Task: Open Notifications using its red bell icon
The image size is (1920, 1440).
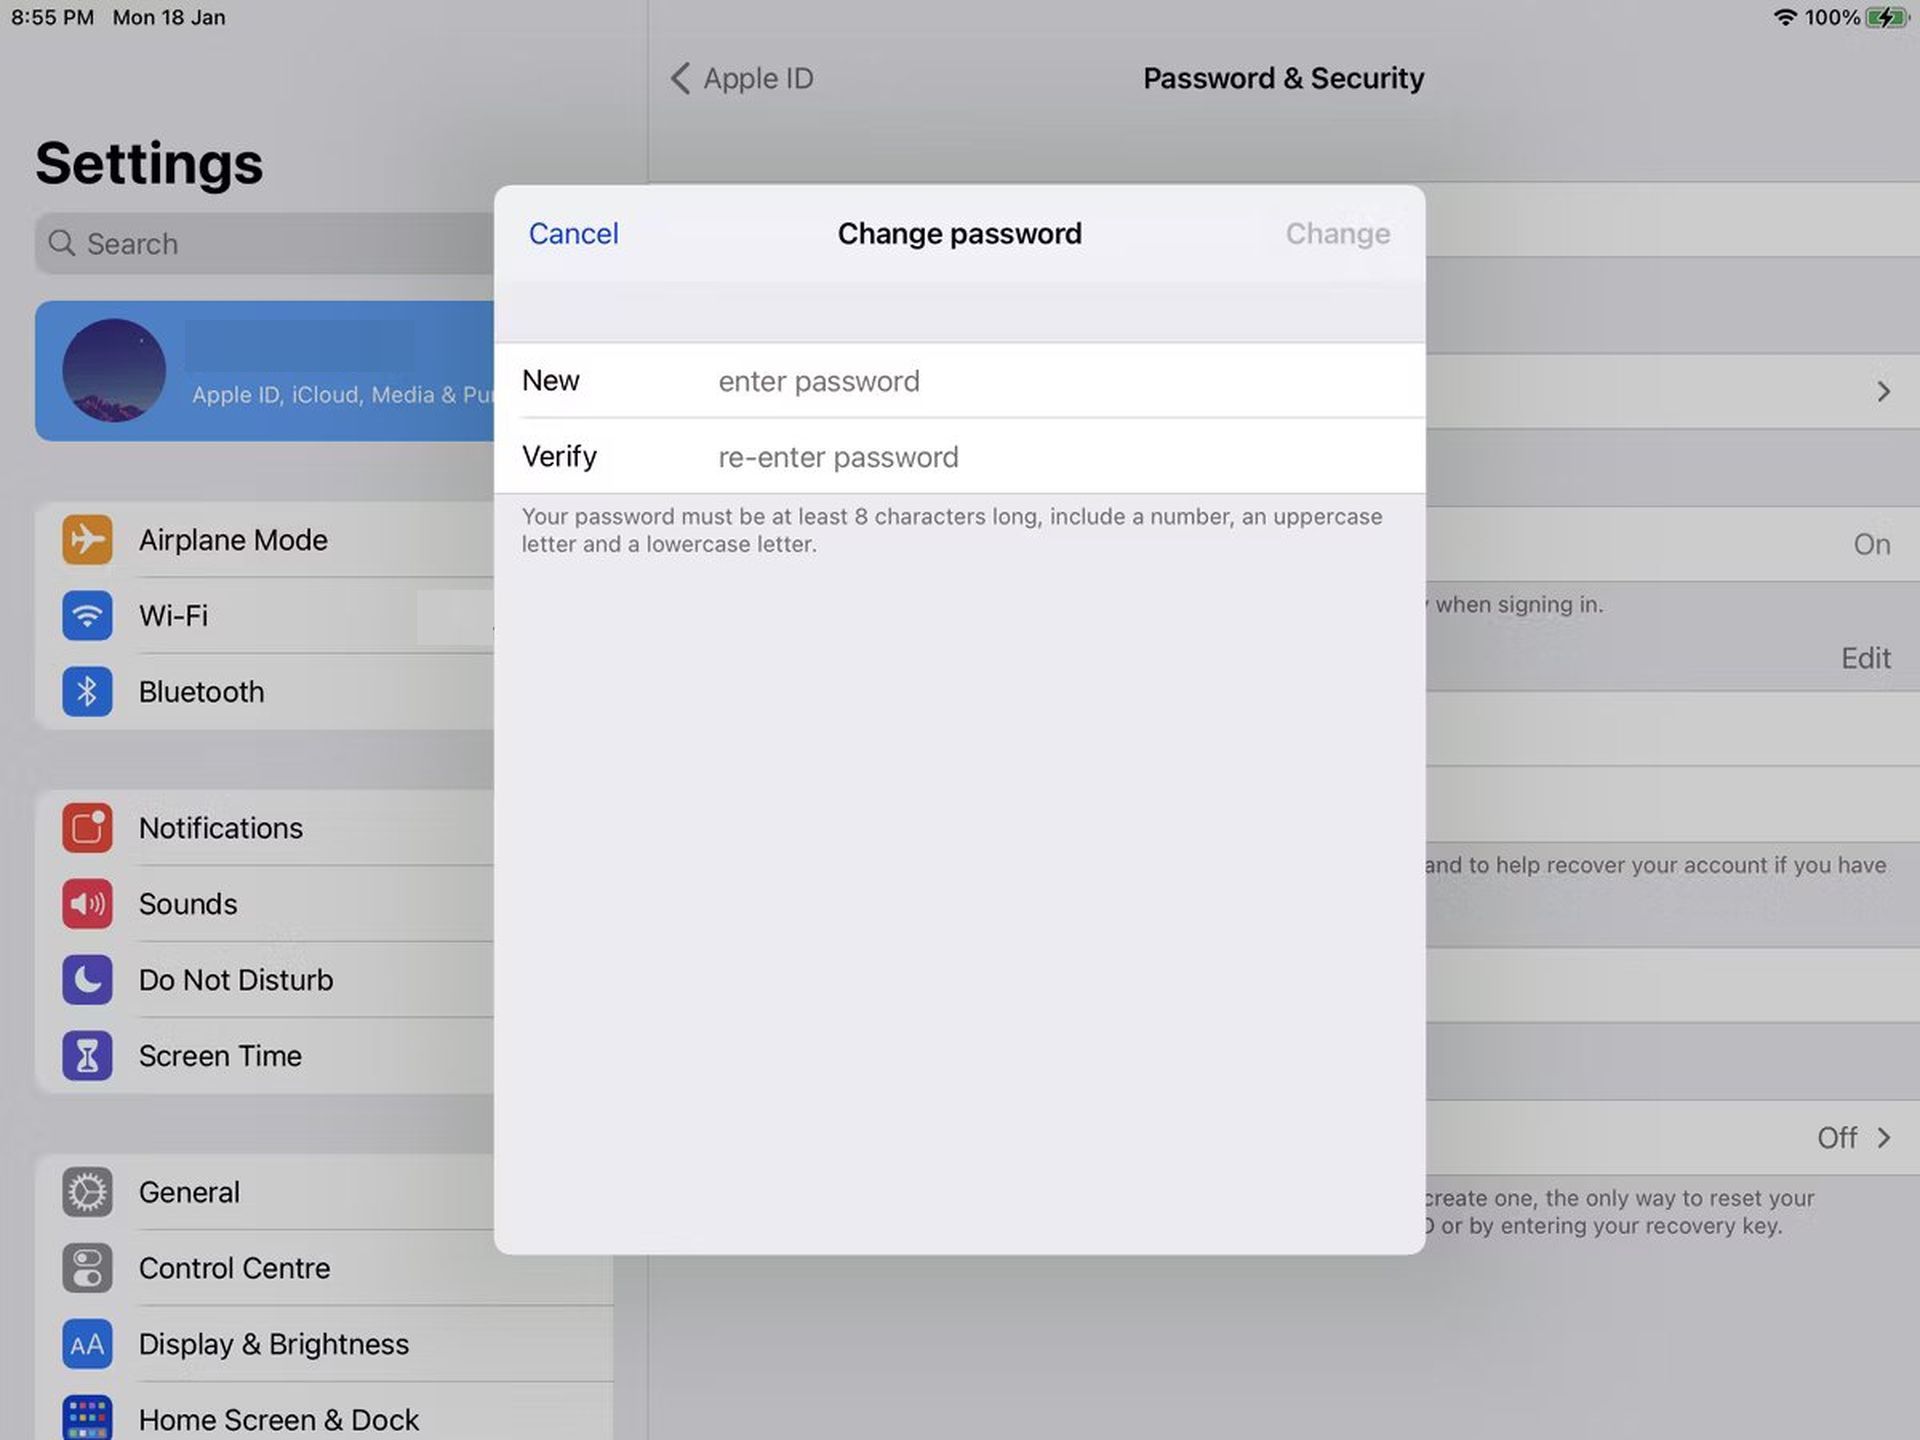Action: pos(88,828)
